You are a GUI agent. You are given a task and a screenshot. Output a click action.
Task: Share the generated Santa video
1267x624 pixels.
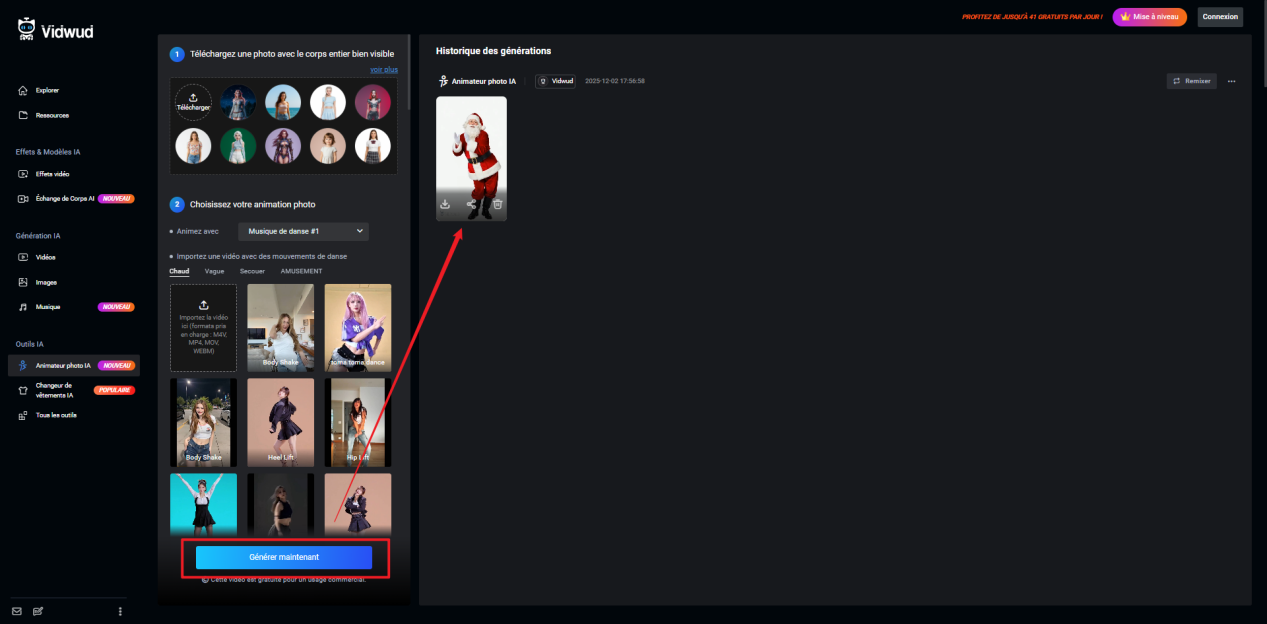click(471, 204)
